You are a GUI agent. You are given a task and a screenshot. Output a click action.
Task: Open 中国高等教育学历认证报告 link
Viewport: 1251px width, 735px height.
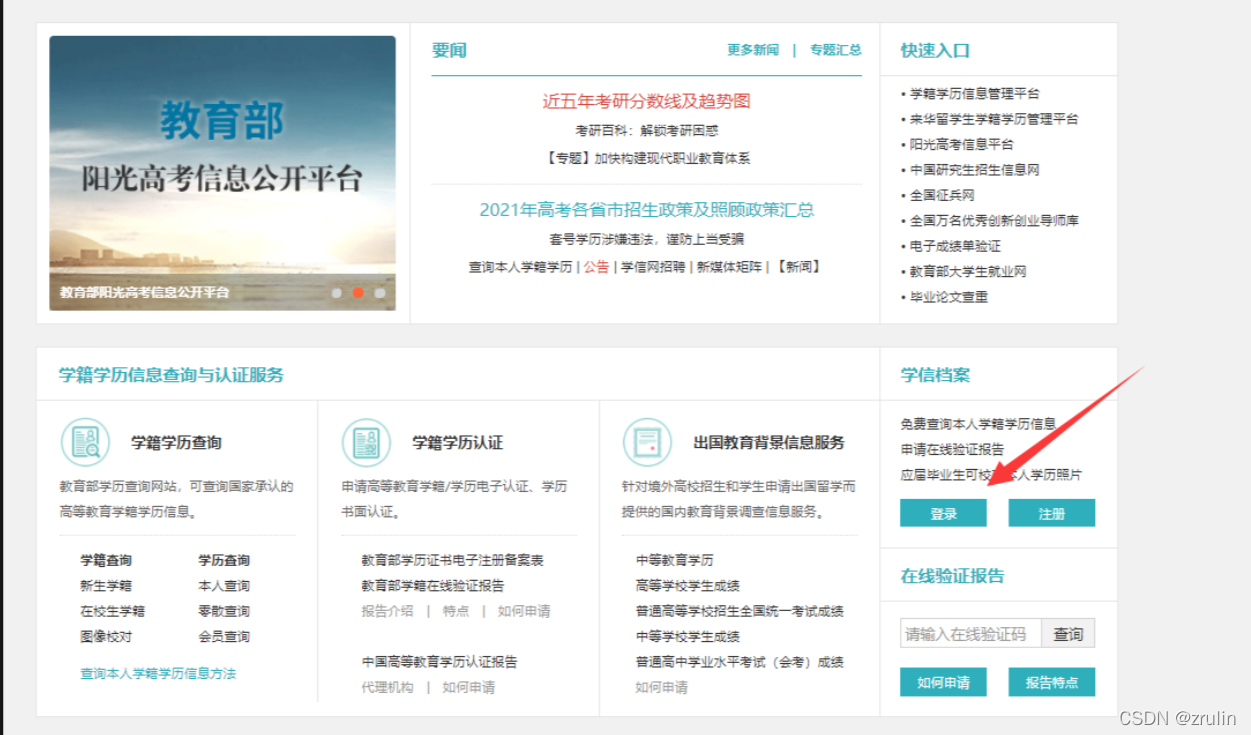(x=440, y=662)
